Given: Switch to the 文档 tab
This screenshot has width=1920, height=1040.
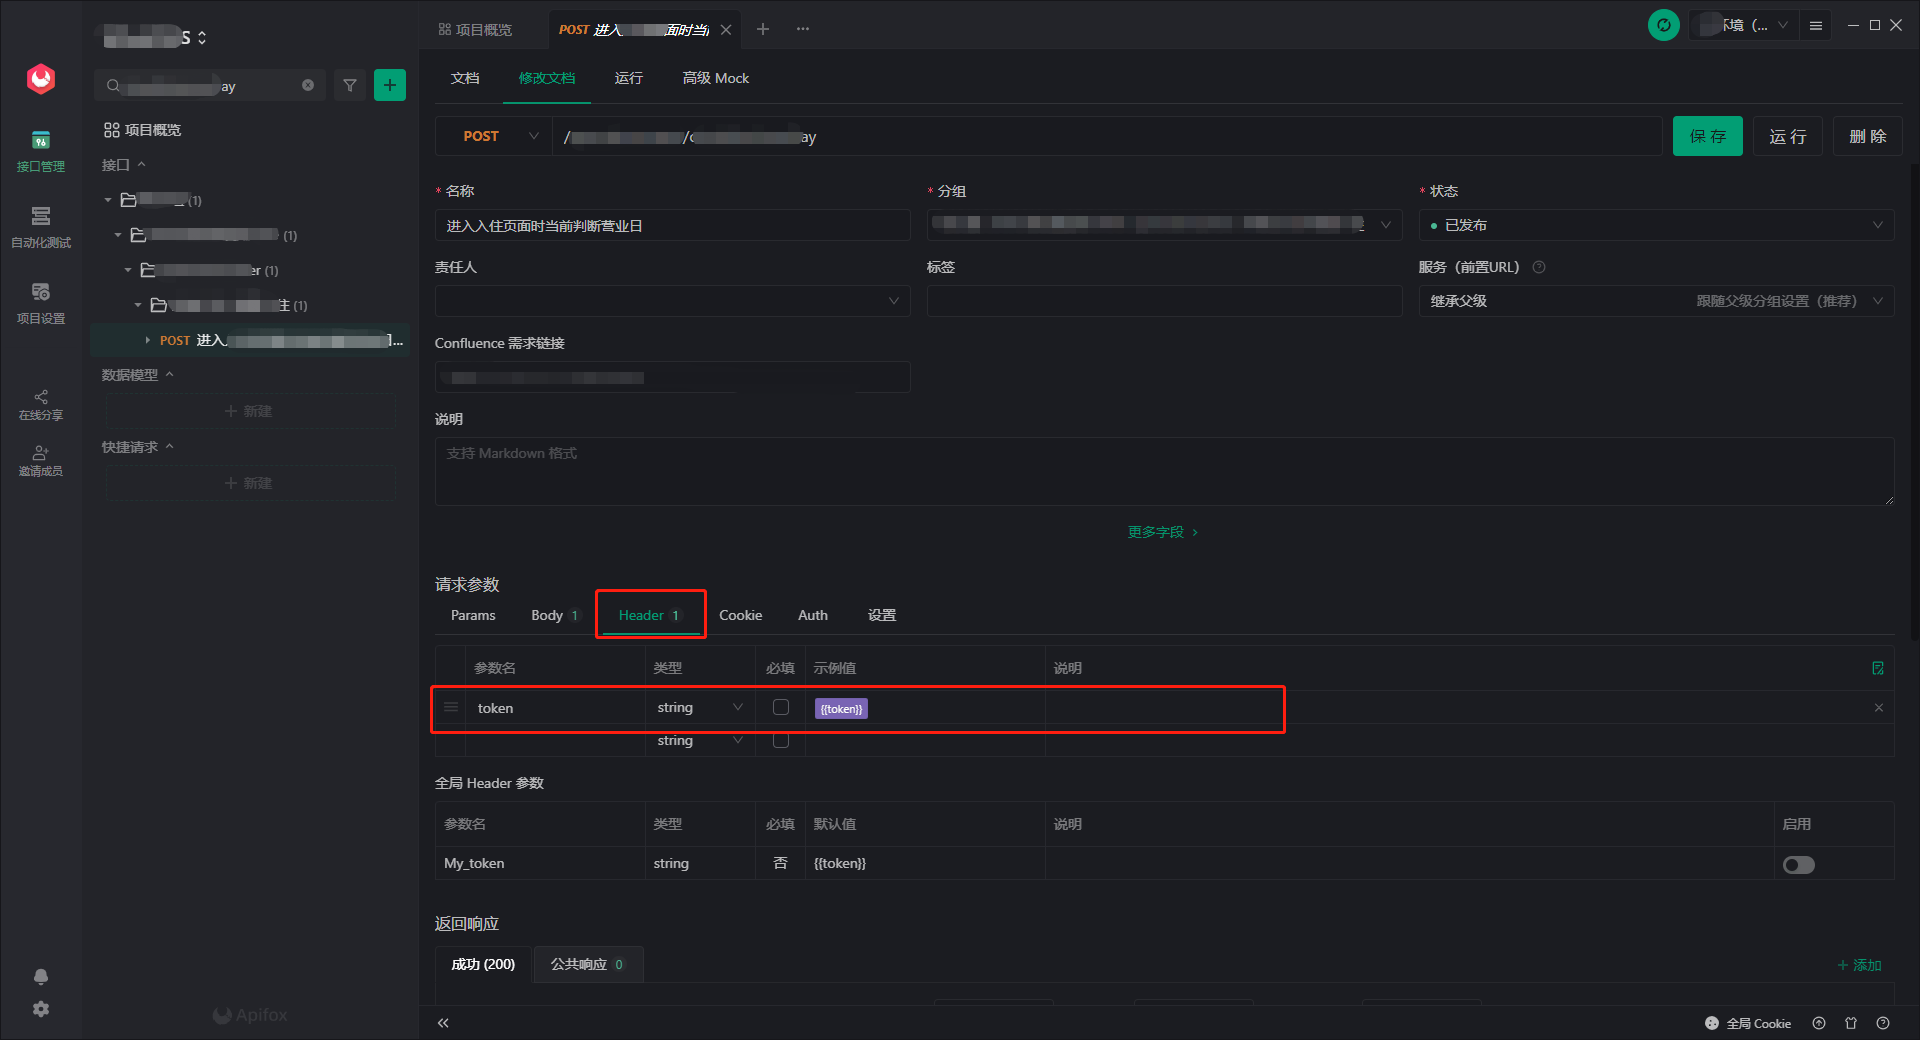Looking at the screenshot, I should pyautogui.click(x=465, y=78).
